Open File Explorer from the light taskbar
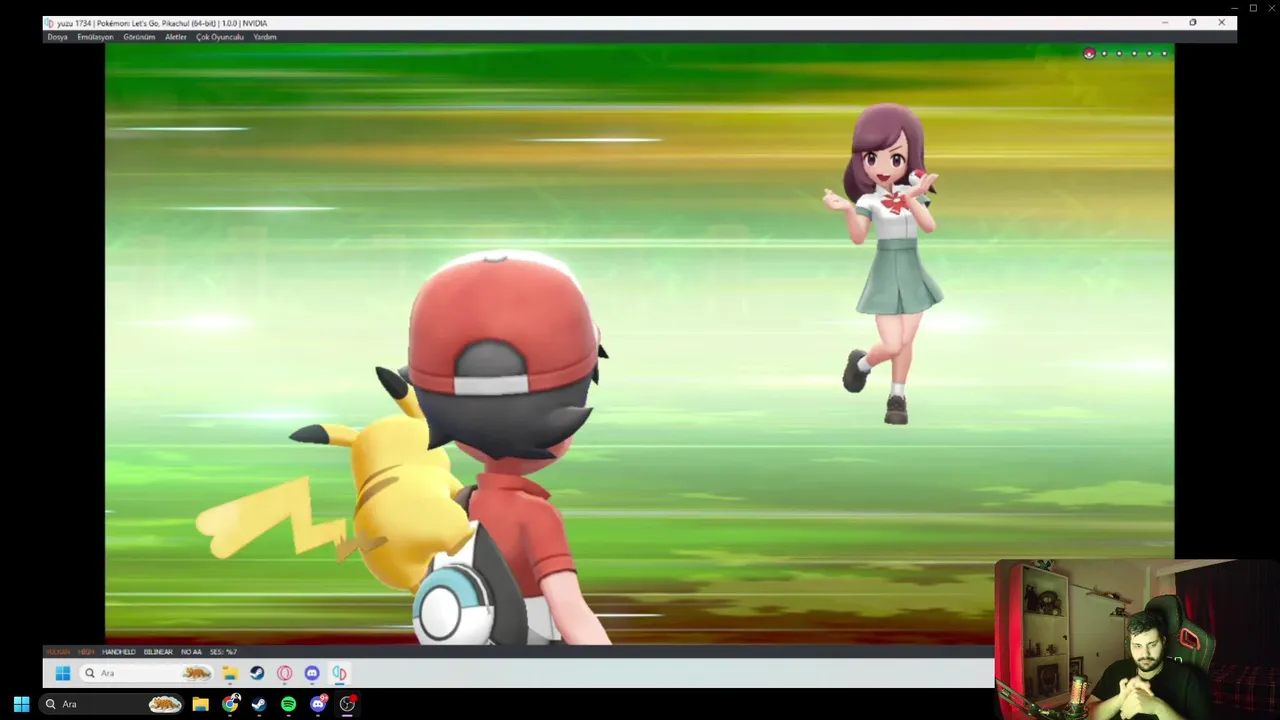This screenshot has width=1280, height=720. pyautogui.click(x=229, y=673)
